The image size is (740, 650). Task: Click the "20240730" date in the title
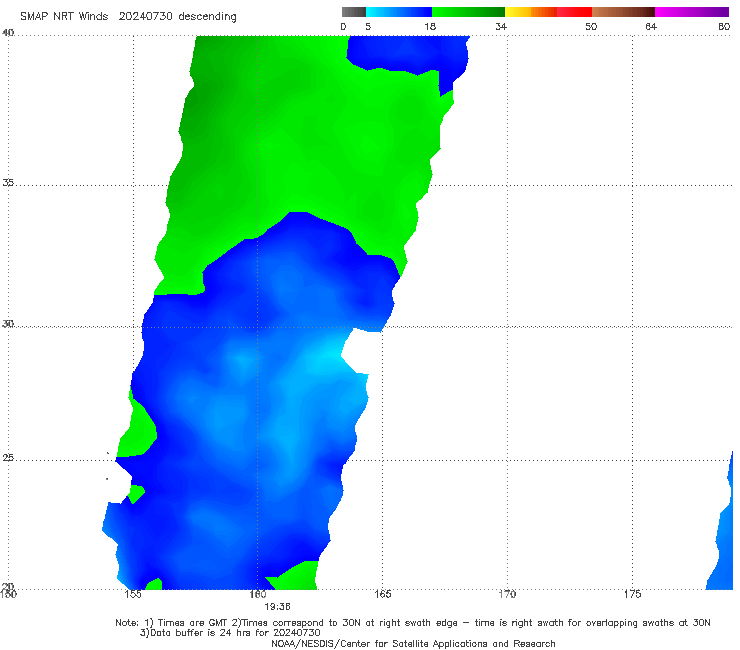click(x=146, y=16)
